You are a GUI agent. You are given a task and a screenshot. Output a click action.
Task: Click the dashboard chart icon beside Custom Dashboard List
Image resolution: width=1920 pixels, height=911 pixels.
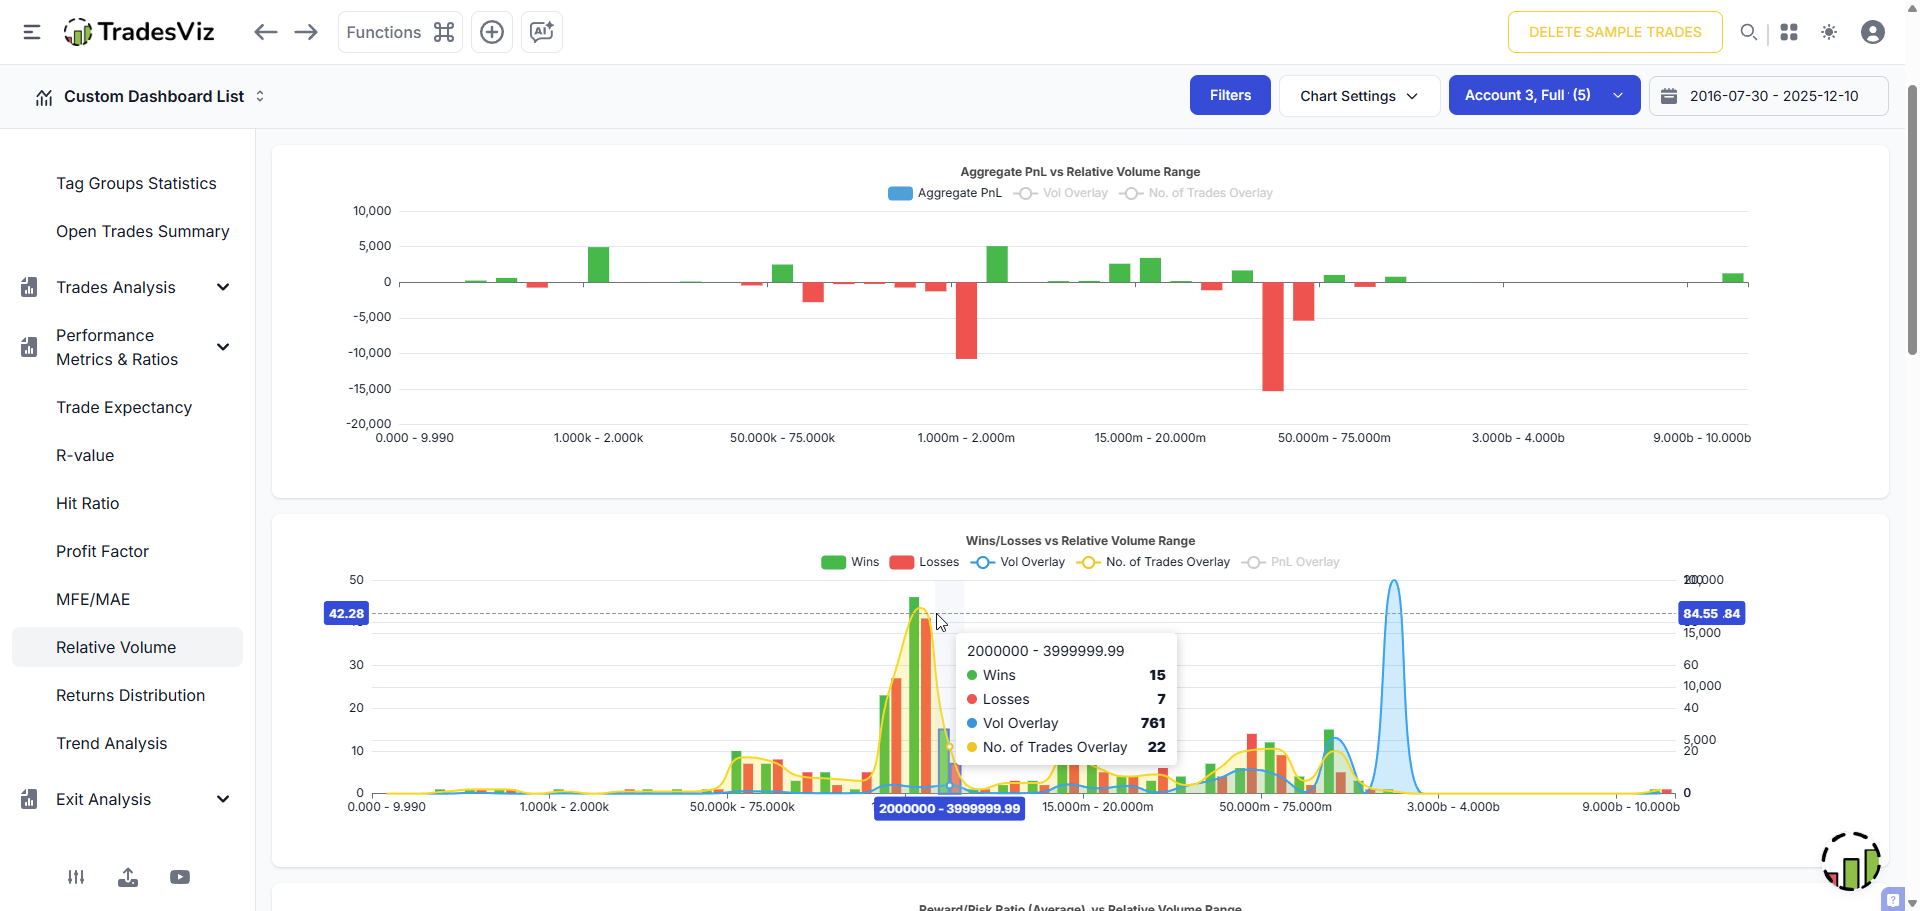click(x=43, y=97)
